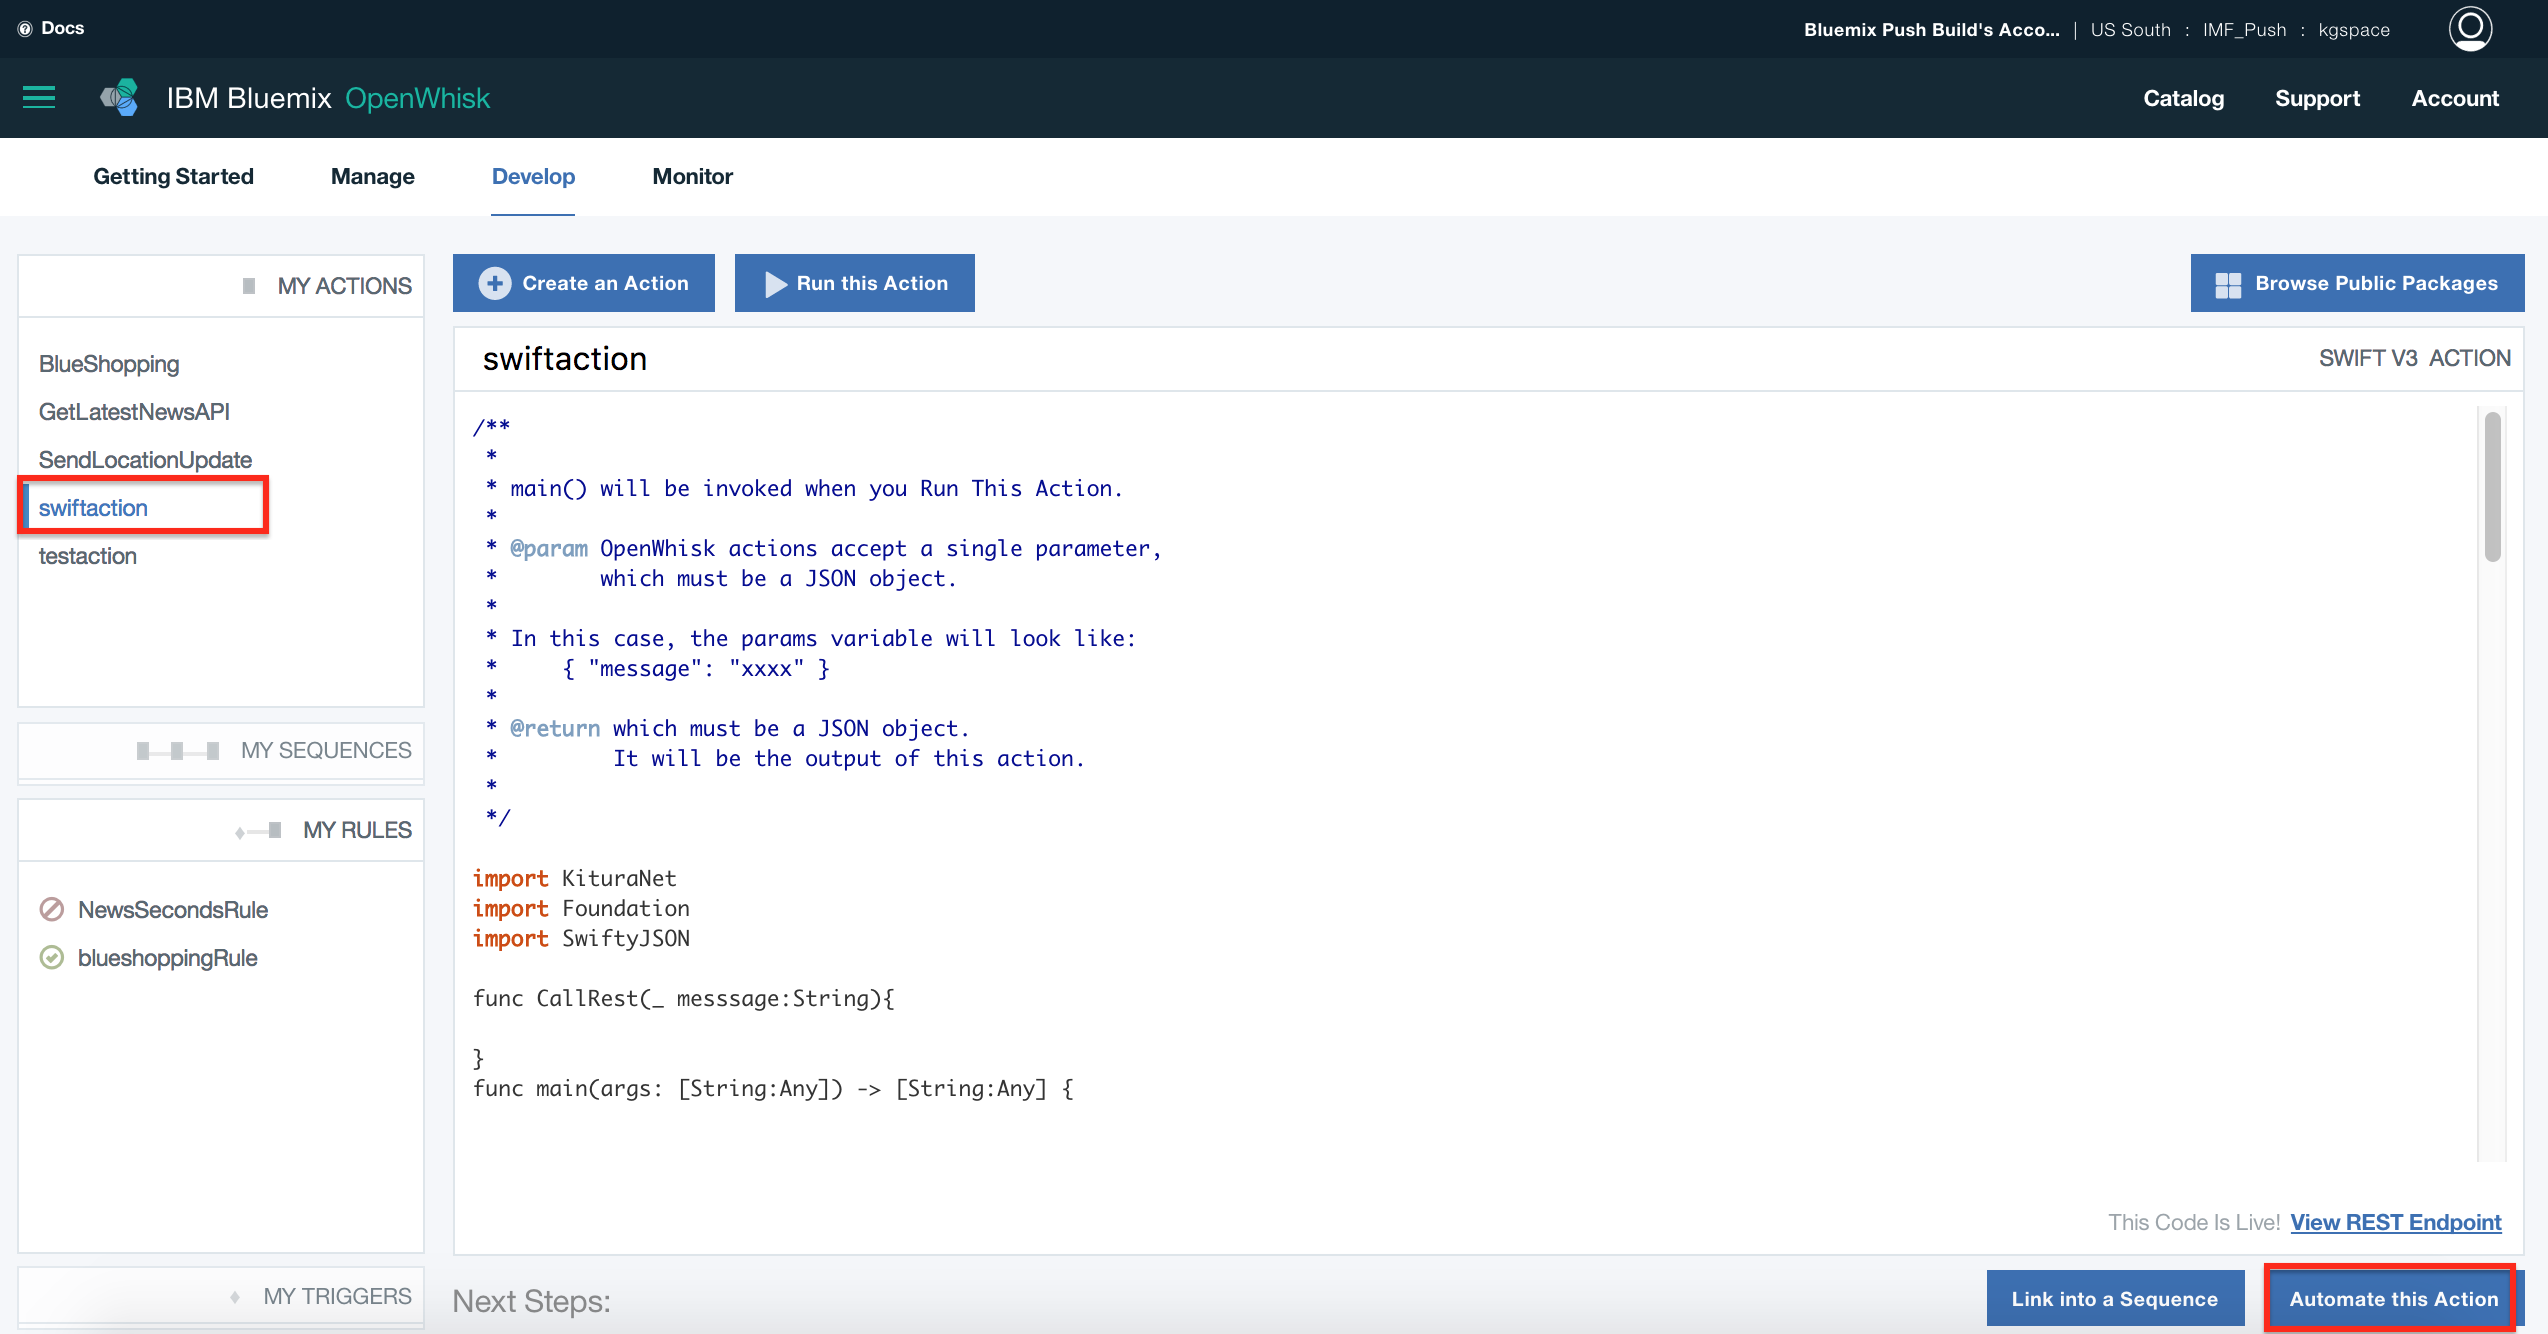Click the Bluemix Push Build's account name
This screenshot has width=2548, height=1334.
(1931, 30)
